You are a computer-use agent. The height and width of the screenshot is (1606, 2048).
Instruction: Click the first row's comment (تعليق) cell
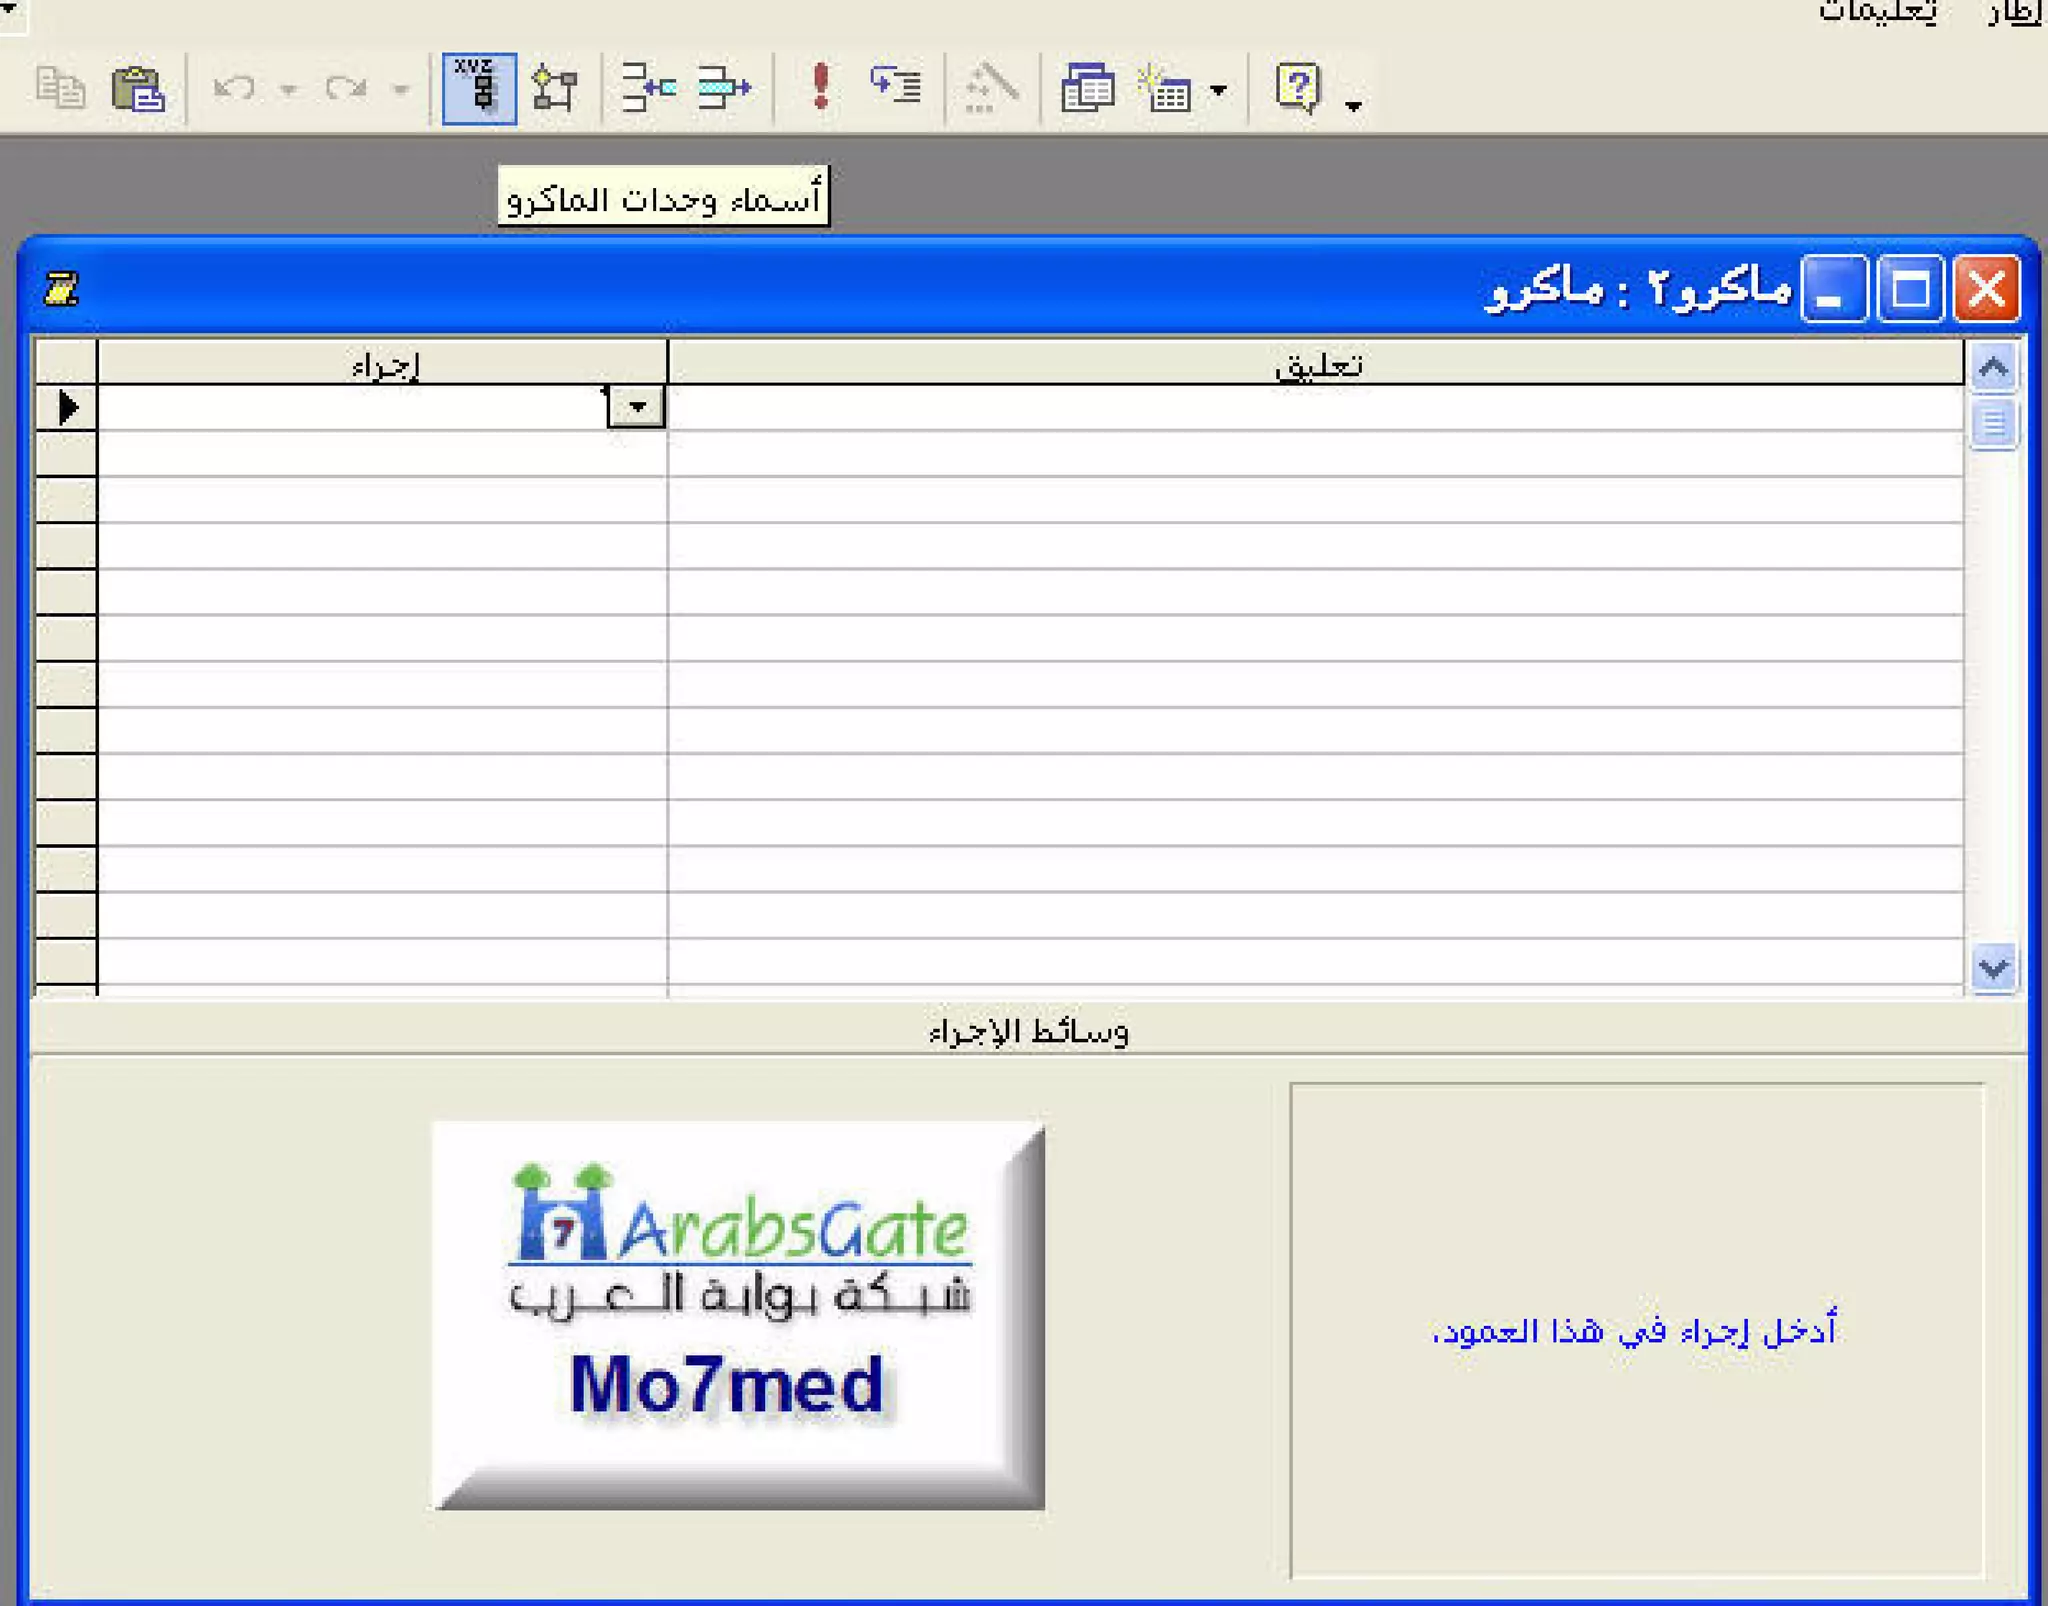click(1316, 408)
